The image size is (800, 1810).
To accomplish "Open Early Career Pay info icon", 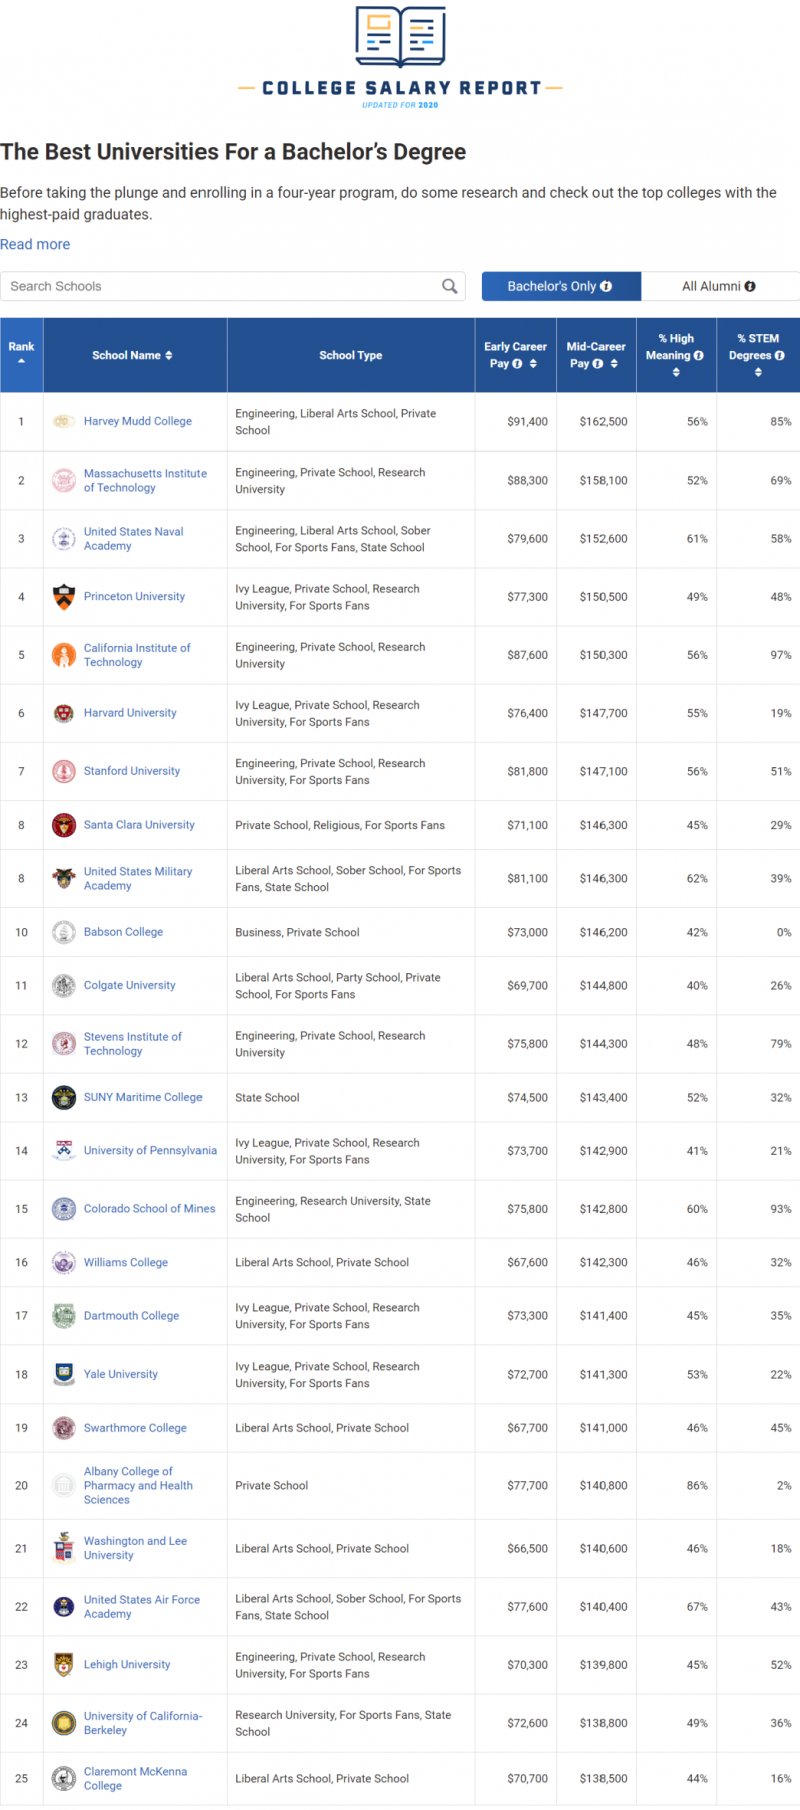I will 517,364.
